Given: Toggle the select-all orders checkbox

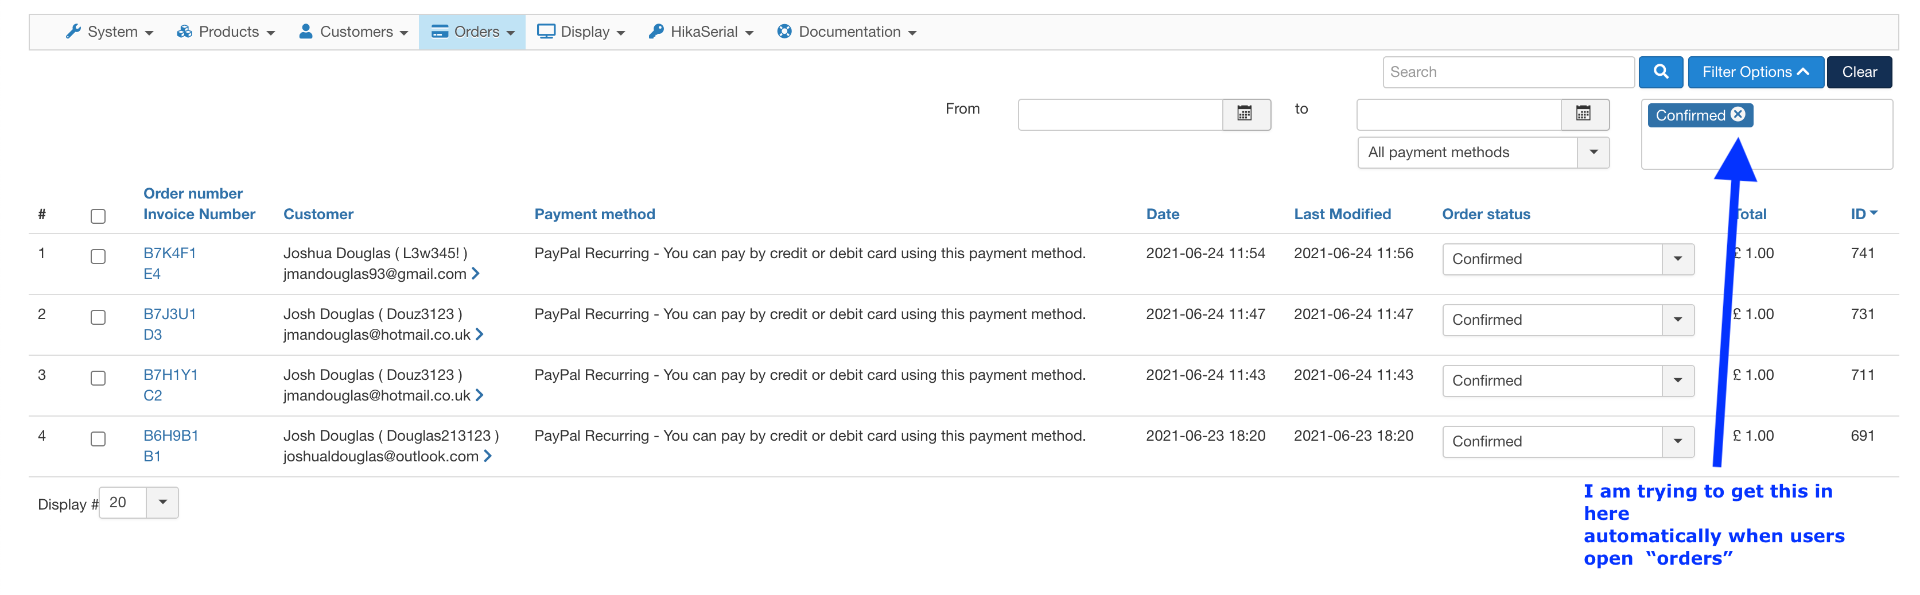Looking at the screenshot, I should pyautogui.click(x=98, y=217).
